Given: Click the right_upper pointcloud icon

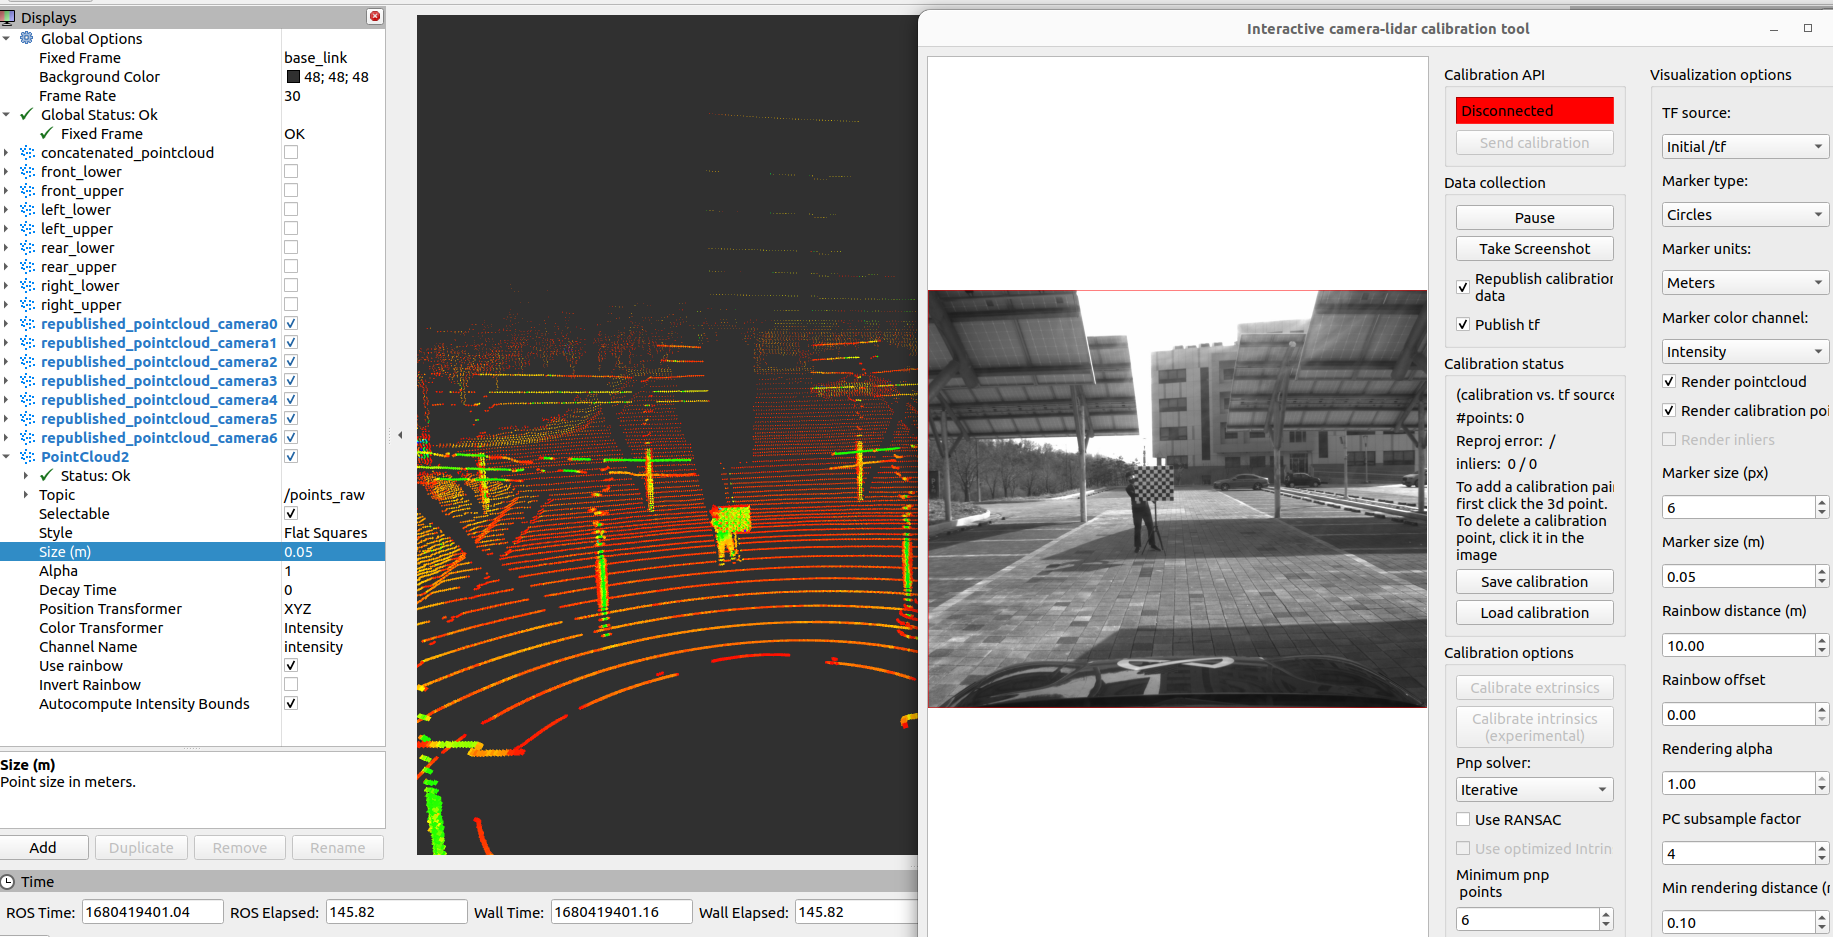Looking at the screenshot, I should (x=27, y=304).
